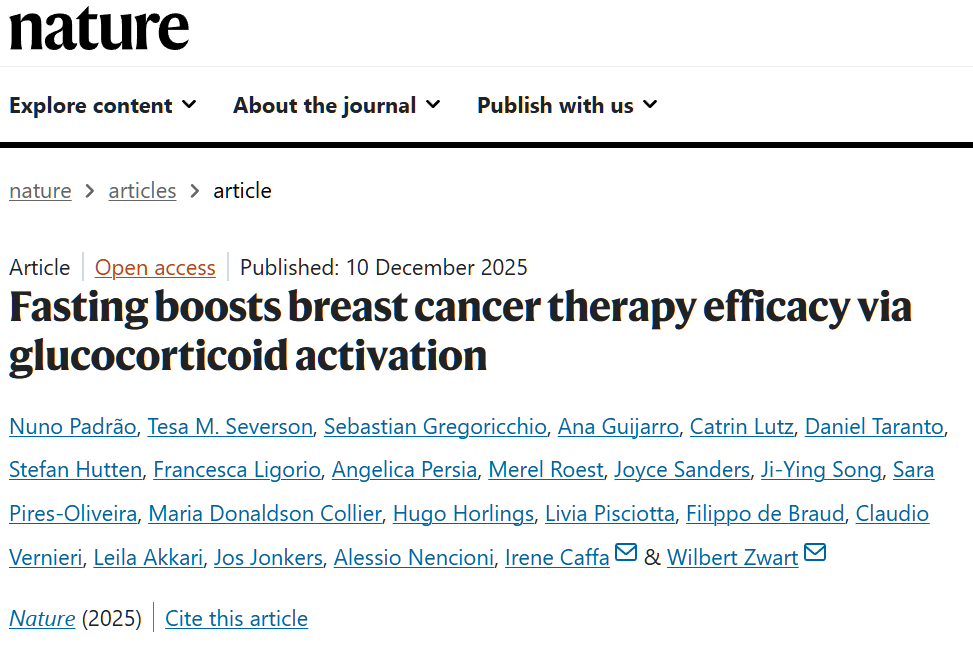Open author Irene Caffa details

point(557,558)
